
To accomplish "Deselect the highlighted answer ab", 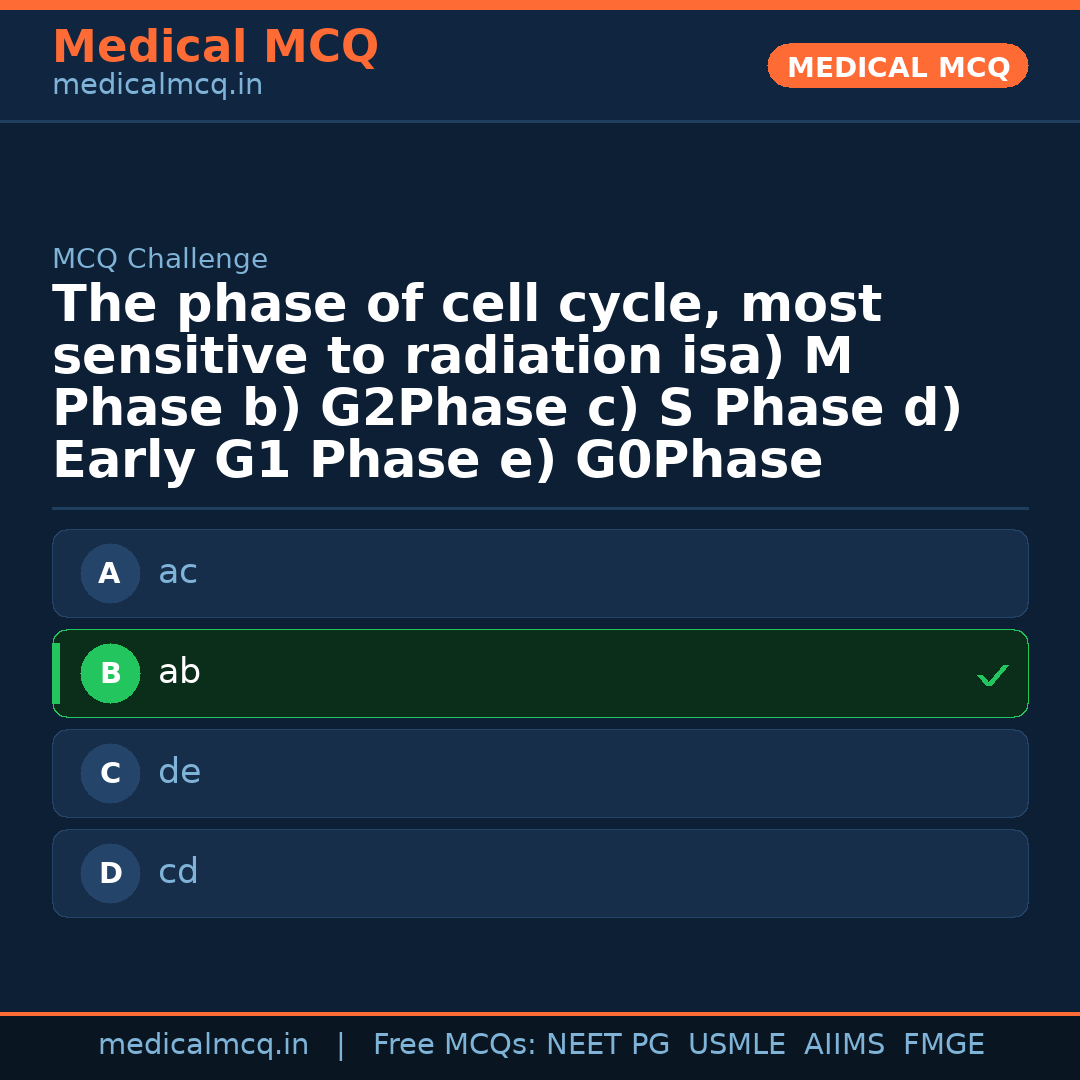I will (540, 673).
